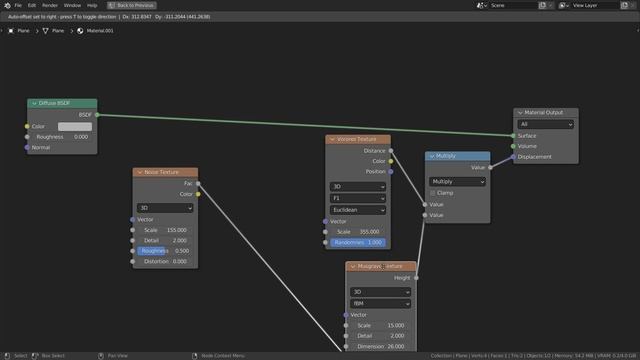This screenshot has height=360, width=640.
Task: Open the Help menu
Action: pos(92,5)
